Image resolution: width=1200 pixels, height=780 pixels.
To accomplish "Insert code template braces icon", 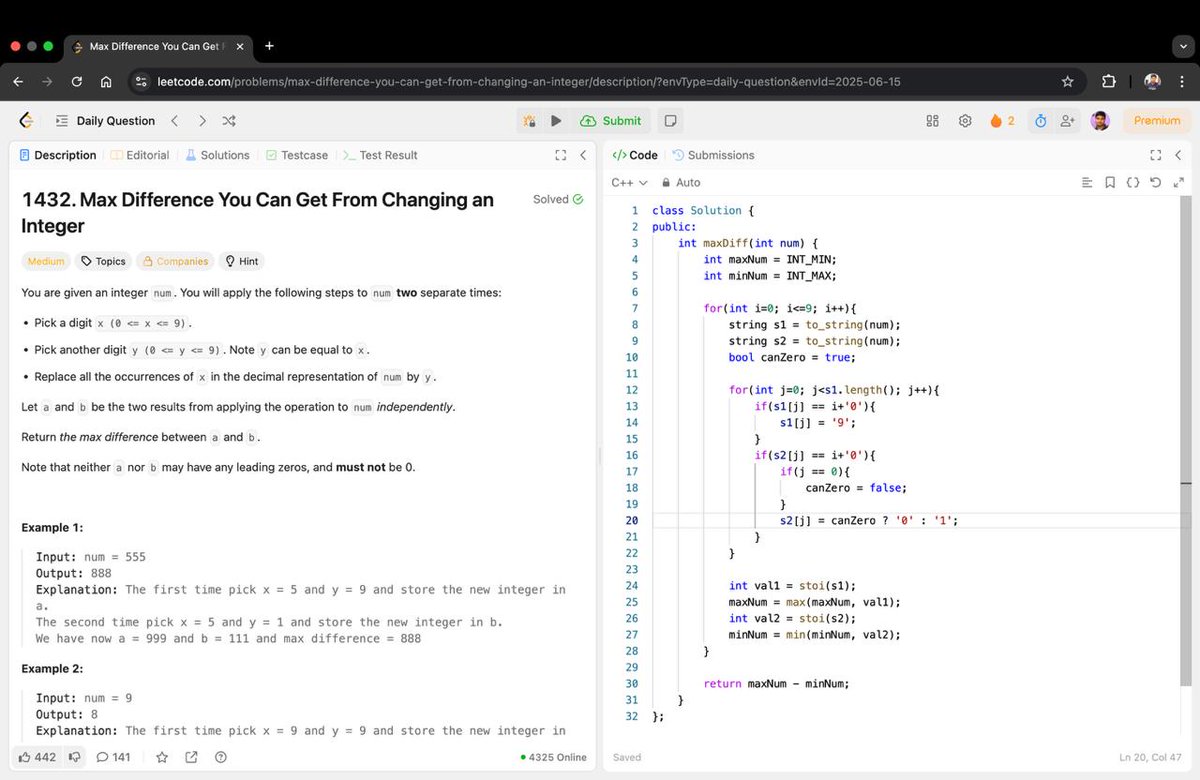I will tap(1133, 183).
